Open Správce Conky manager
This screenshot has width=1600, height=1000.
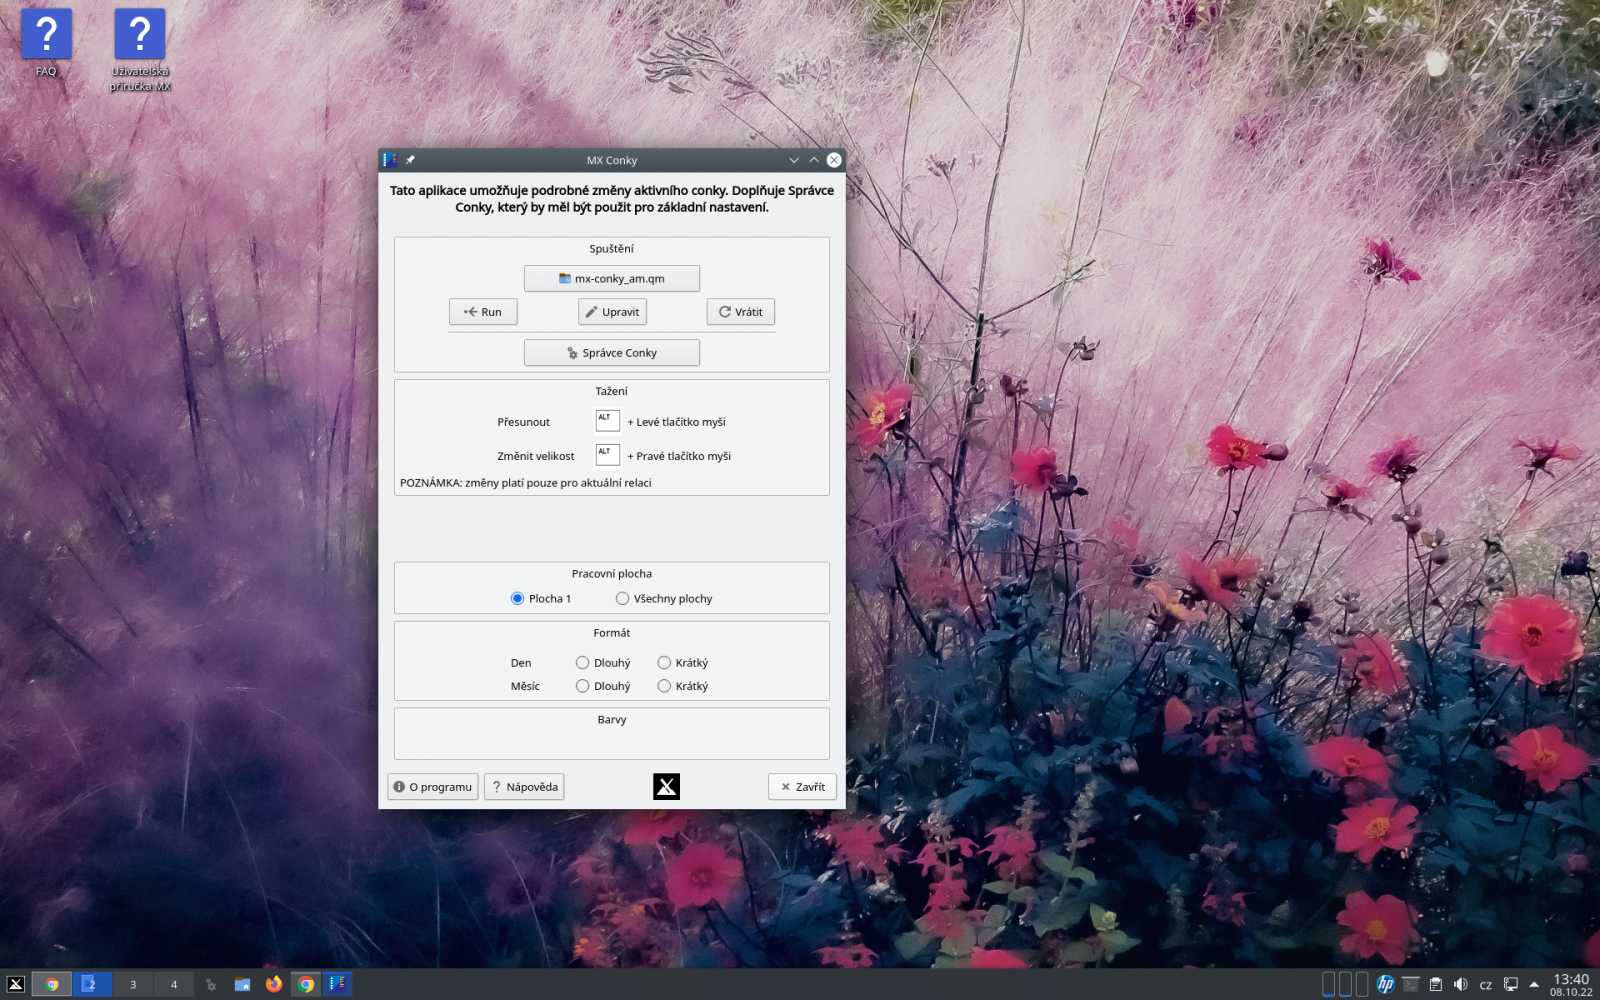[612, 353]
